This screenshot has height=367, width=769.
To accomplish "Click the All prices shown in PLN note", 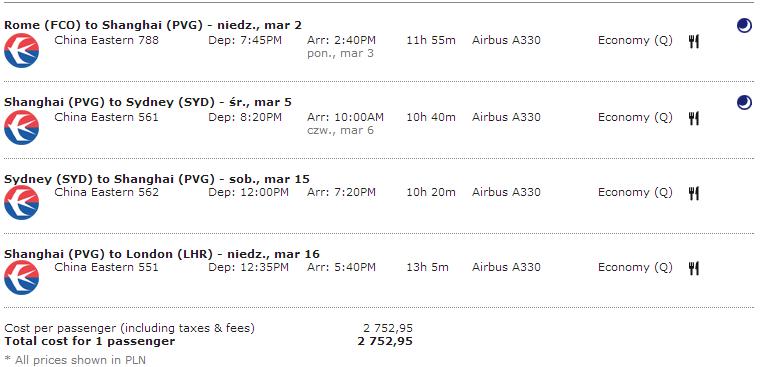I will click(x=75, y=360).
